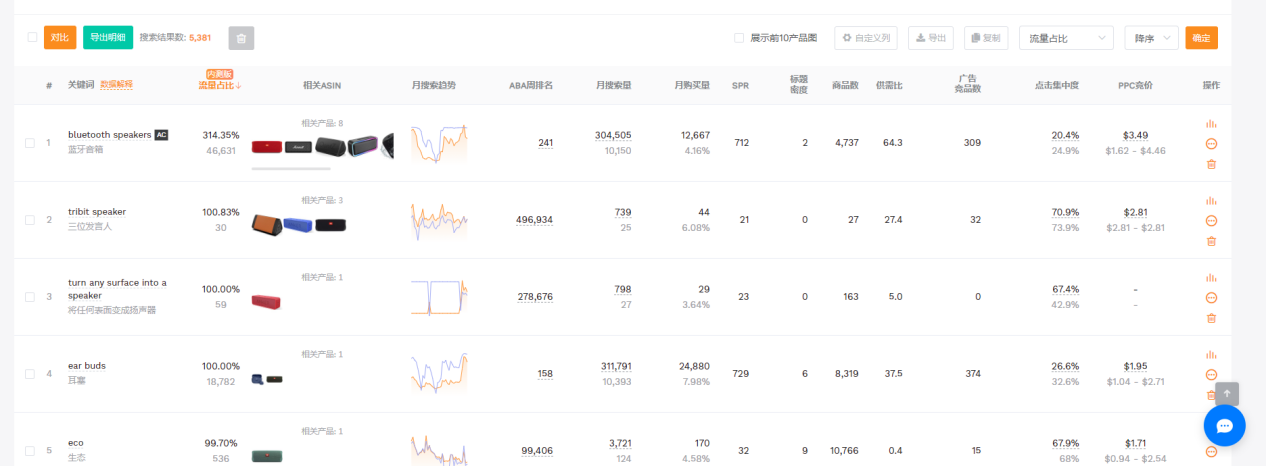Check the turn any surface row checkbox
Screen dimensions: 1266x466
pos(30,297)
